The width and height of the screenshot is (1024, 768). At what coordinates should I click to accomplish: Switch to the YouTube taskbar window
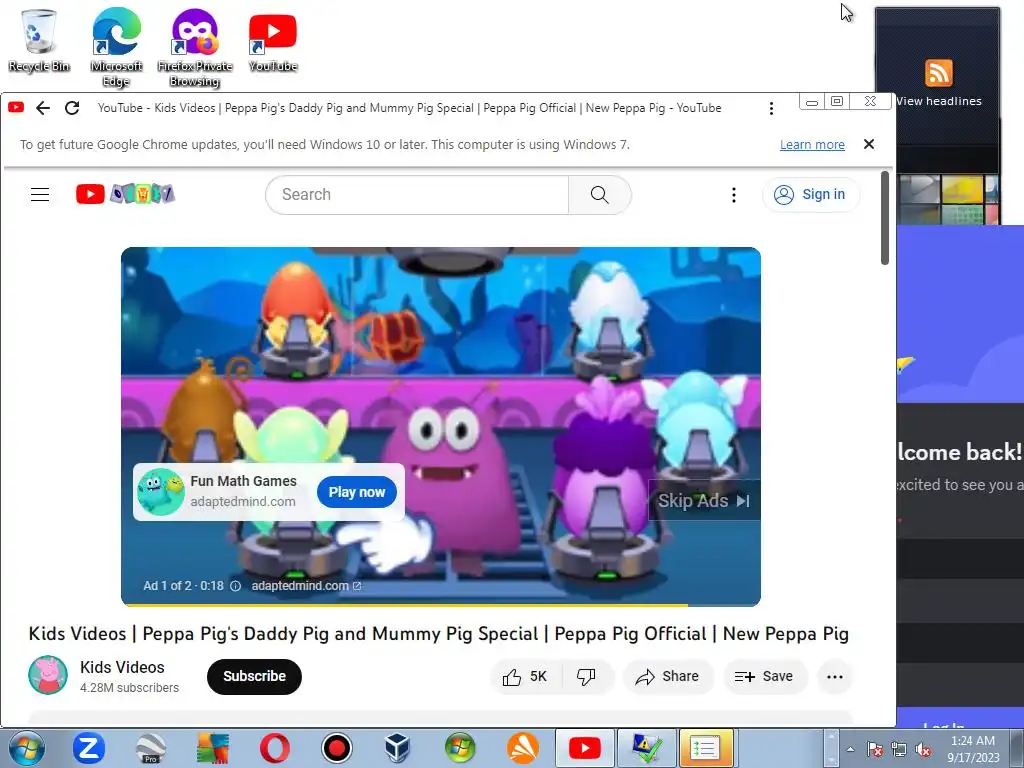584,748
